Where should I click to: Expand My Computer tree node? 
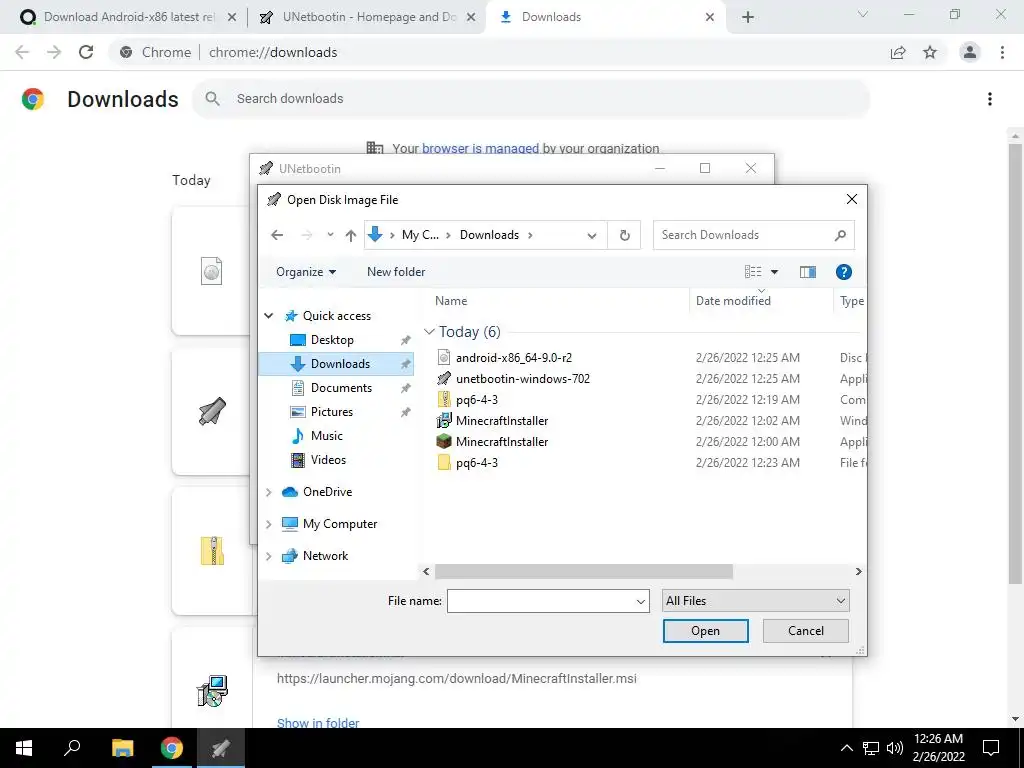(x=268, y=524)
